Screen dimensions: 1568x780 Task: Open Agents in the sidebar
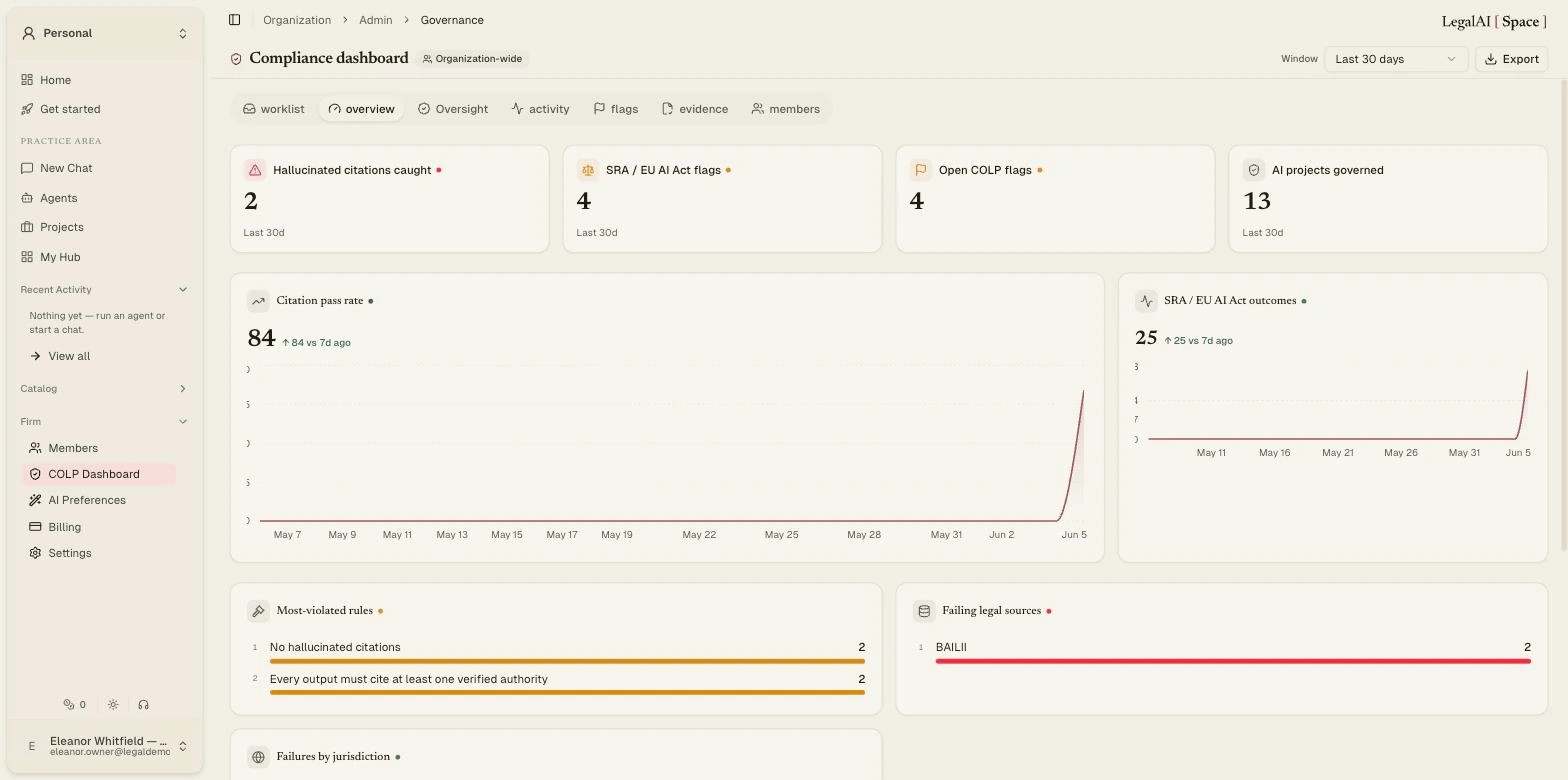tap(104, 198)
